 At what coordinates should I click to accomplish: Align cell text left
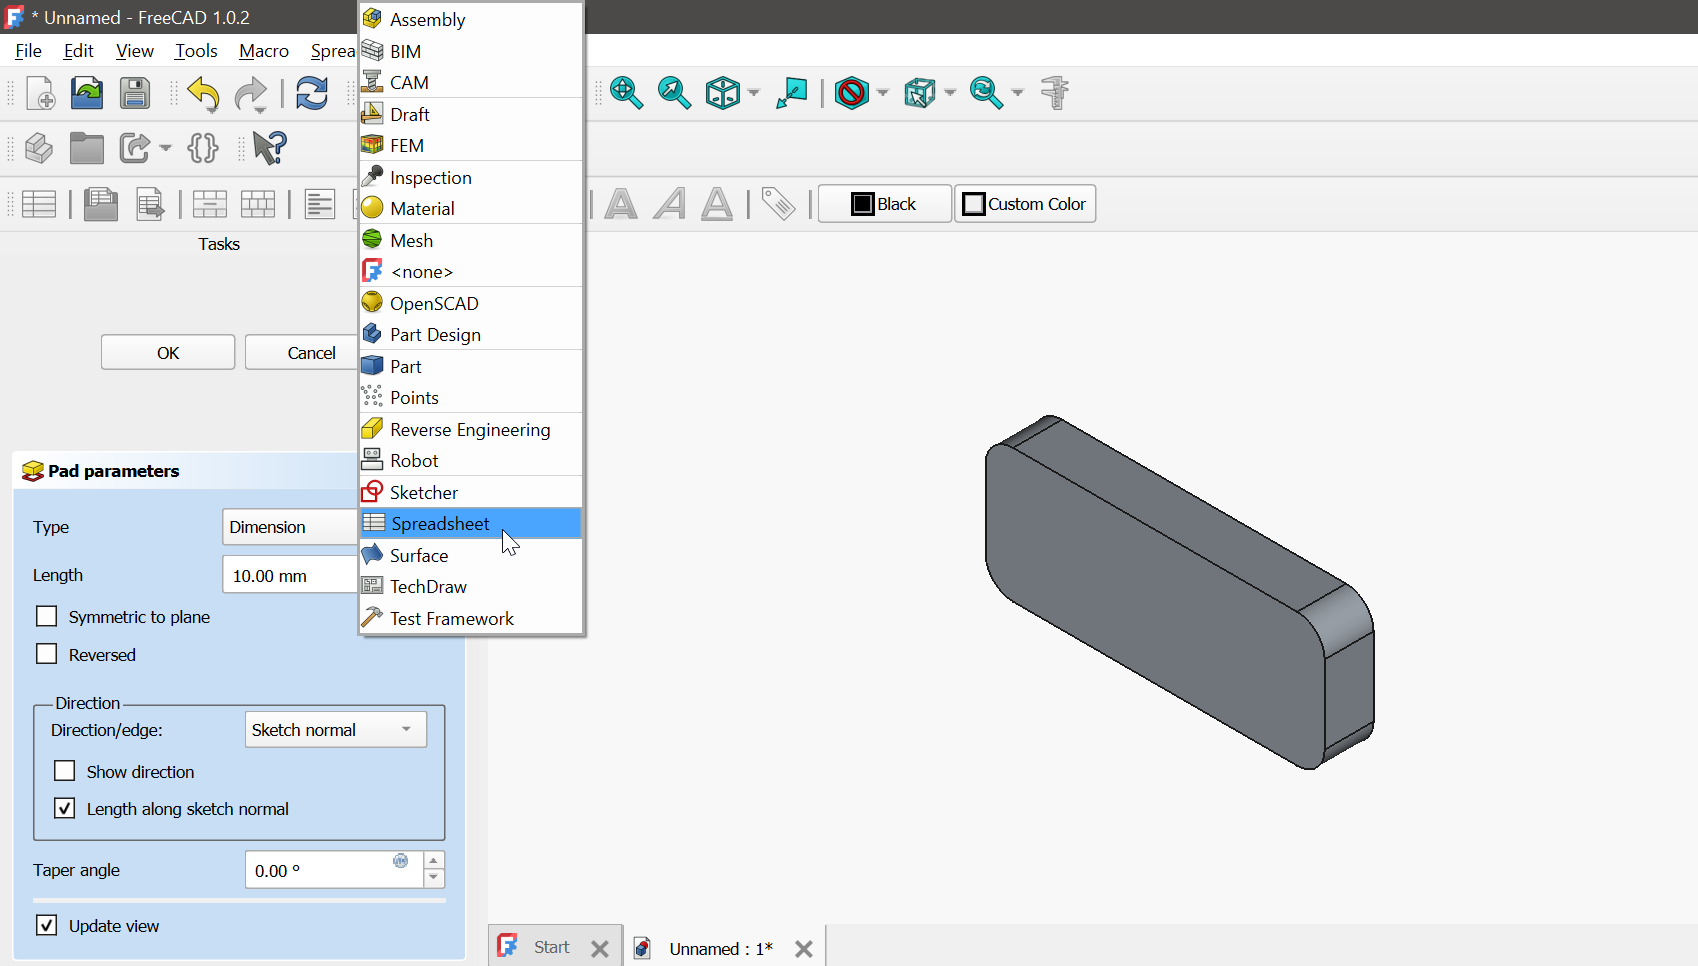point(320,204)
